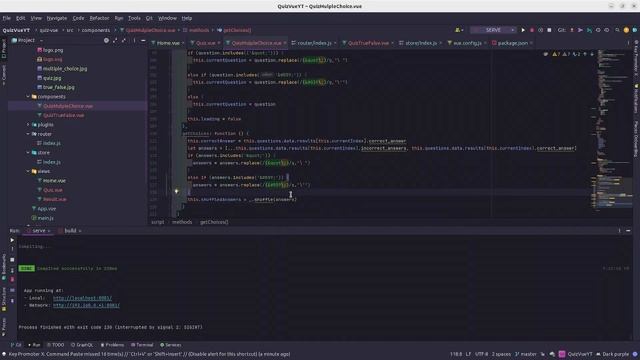Viewport: 640px width, 360px height.
Task: Click the yellow intention light bulb in the gutter
Action: tap(176, 191)
